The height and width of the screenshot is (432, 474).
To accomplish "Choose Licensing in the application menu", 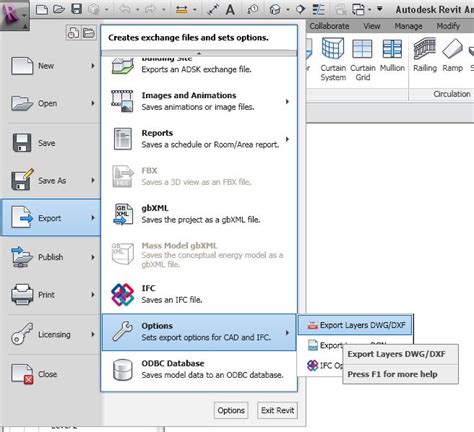I will pos(51,334).
